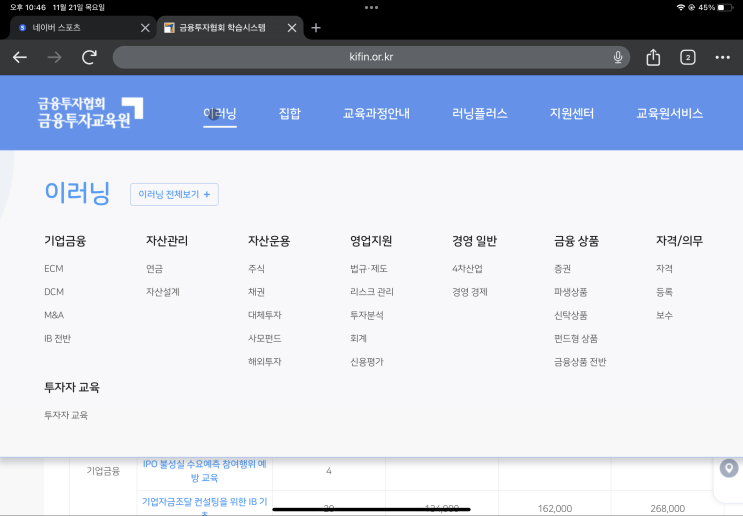Open the tab switcher showing 2 tabs
This screenshot has width=743, height=516.
[x=688, y=57]
